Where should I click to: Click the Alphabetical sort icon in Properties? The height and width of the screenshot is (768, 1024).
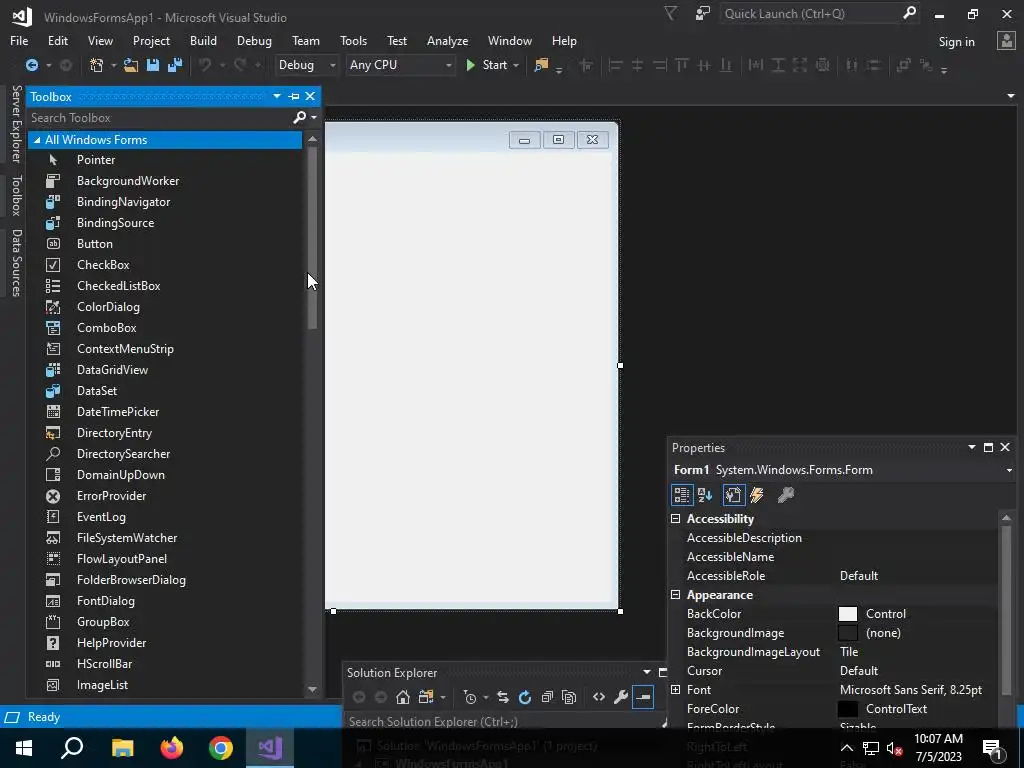pyautogui.click(x=705, y=495)
